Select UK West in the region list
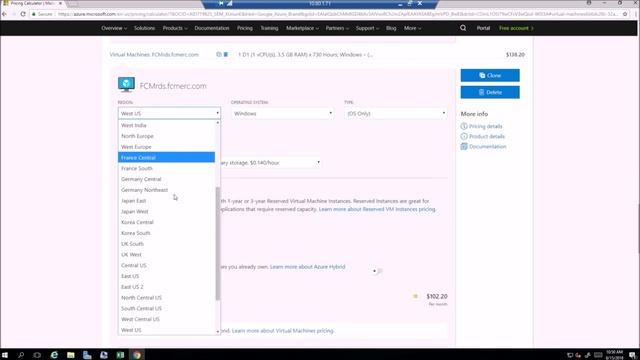This screenshot has width=640, height=360. 167,255
